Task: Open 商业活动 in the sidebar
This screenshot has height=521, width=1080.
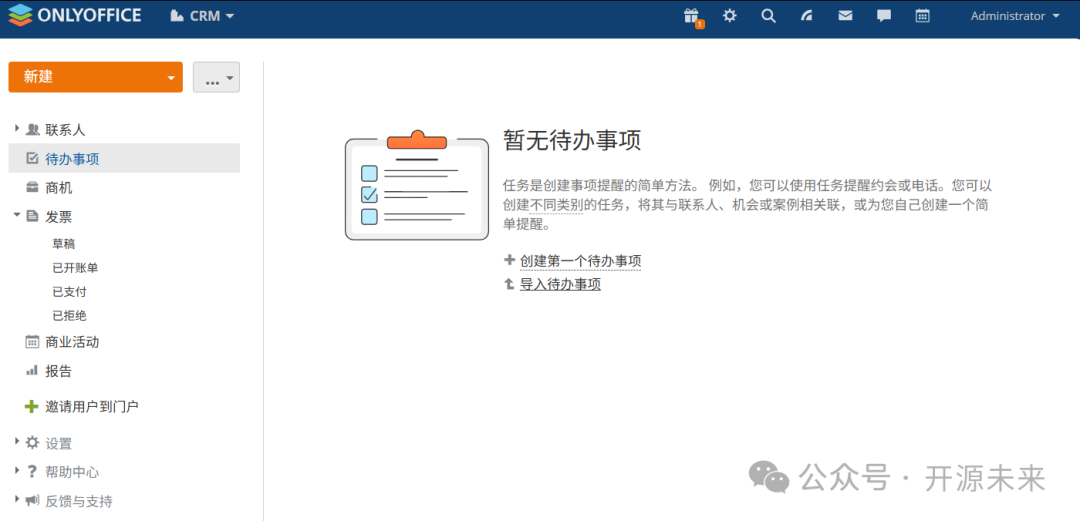Action: click(x=72, y=342)
